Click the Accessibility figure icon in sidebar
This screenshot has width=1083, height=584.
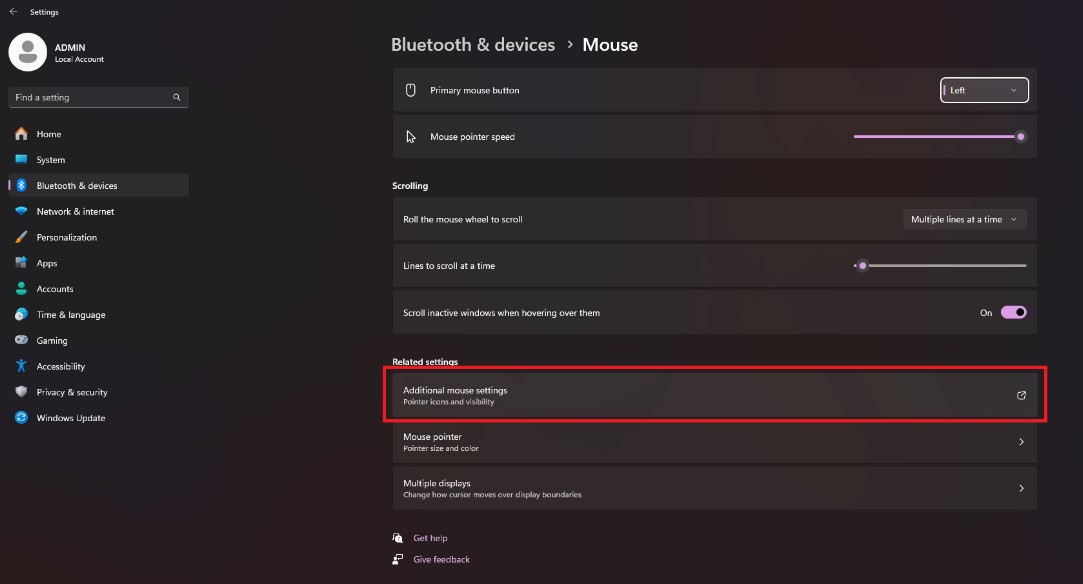click(x=21, y=366)
